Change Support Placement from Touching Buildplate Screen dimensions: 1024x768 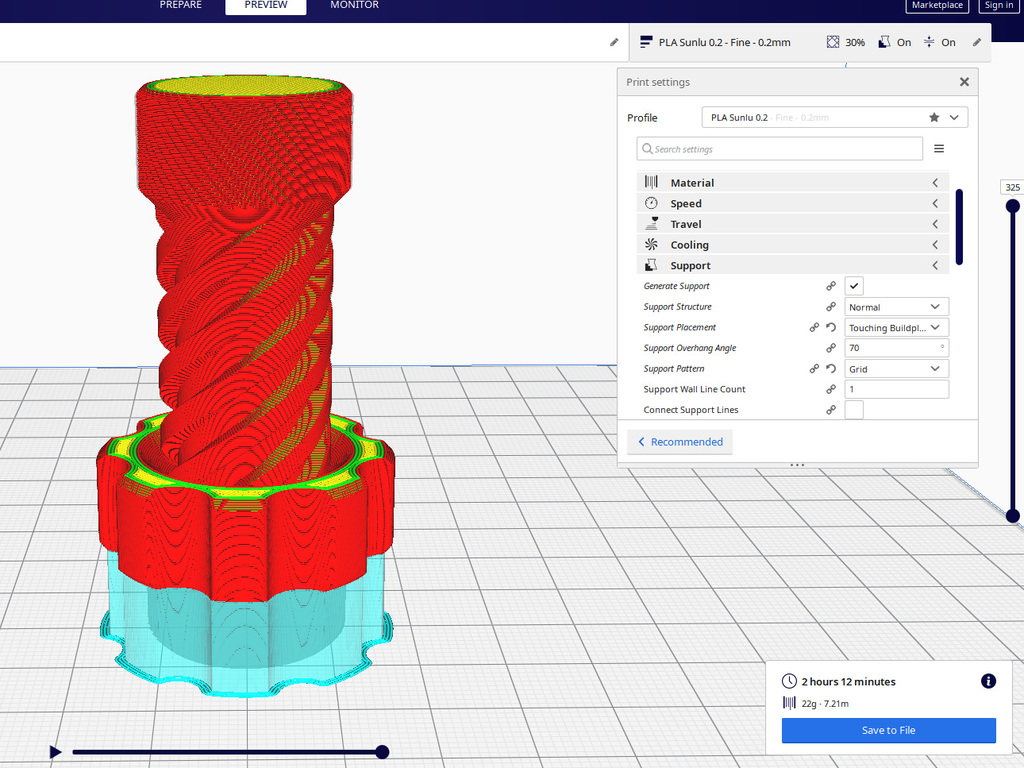tap(896, 327)
